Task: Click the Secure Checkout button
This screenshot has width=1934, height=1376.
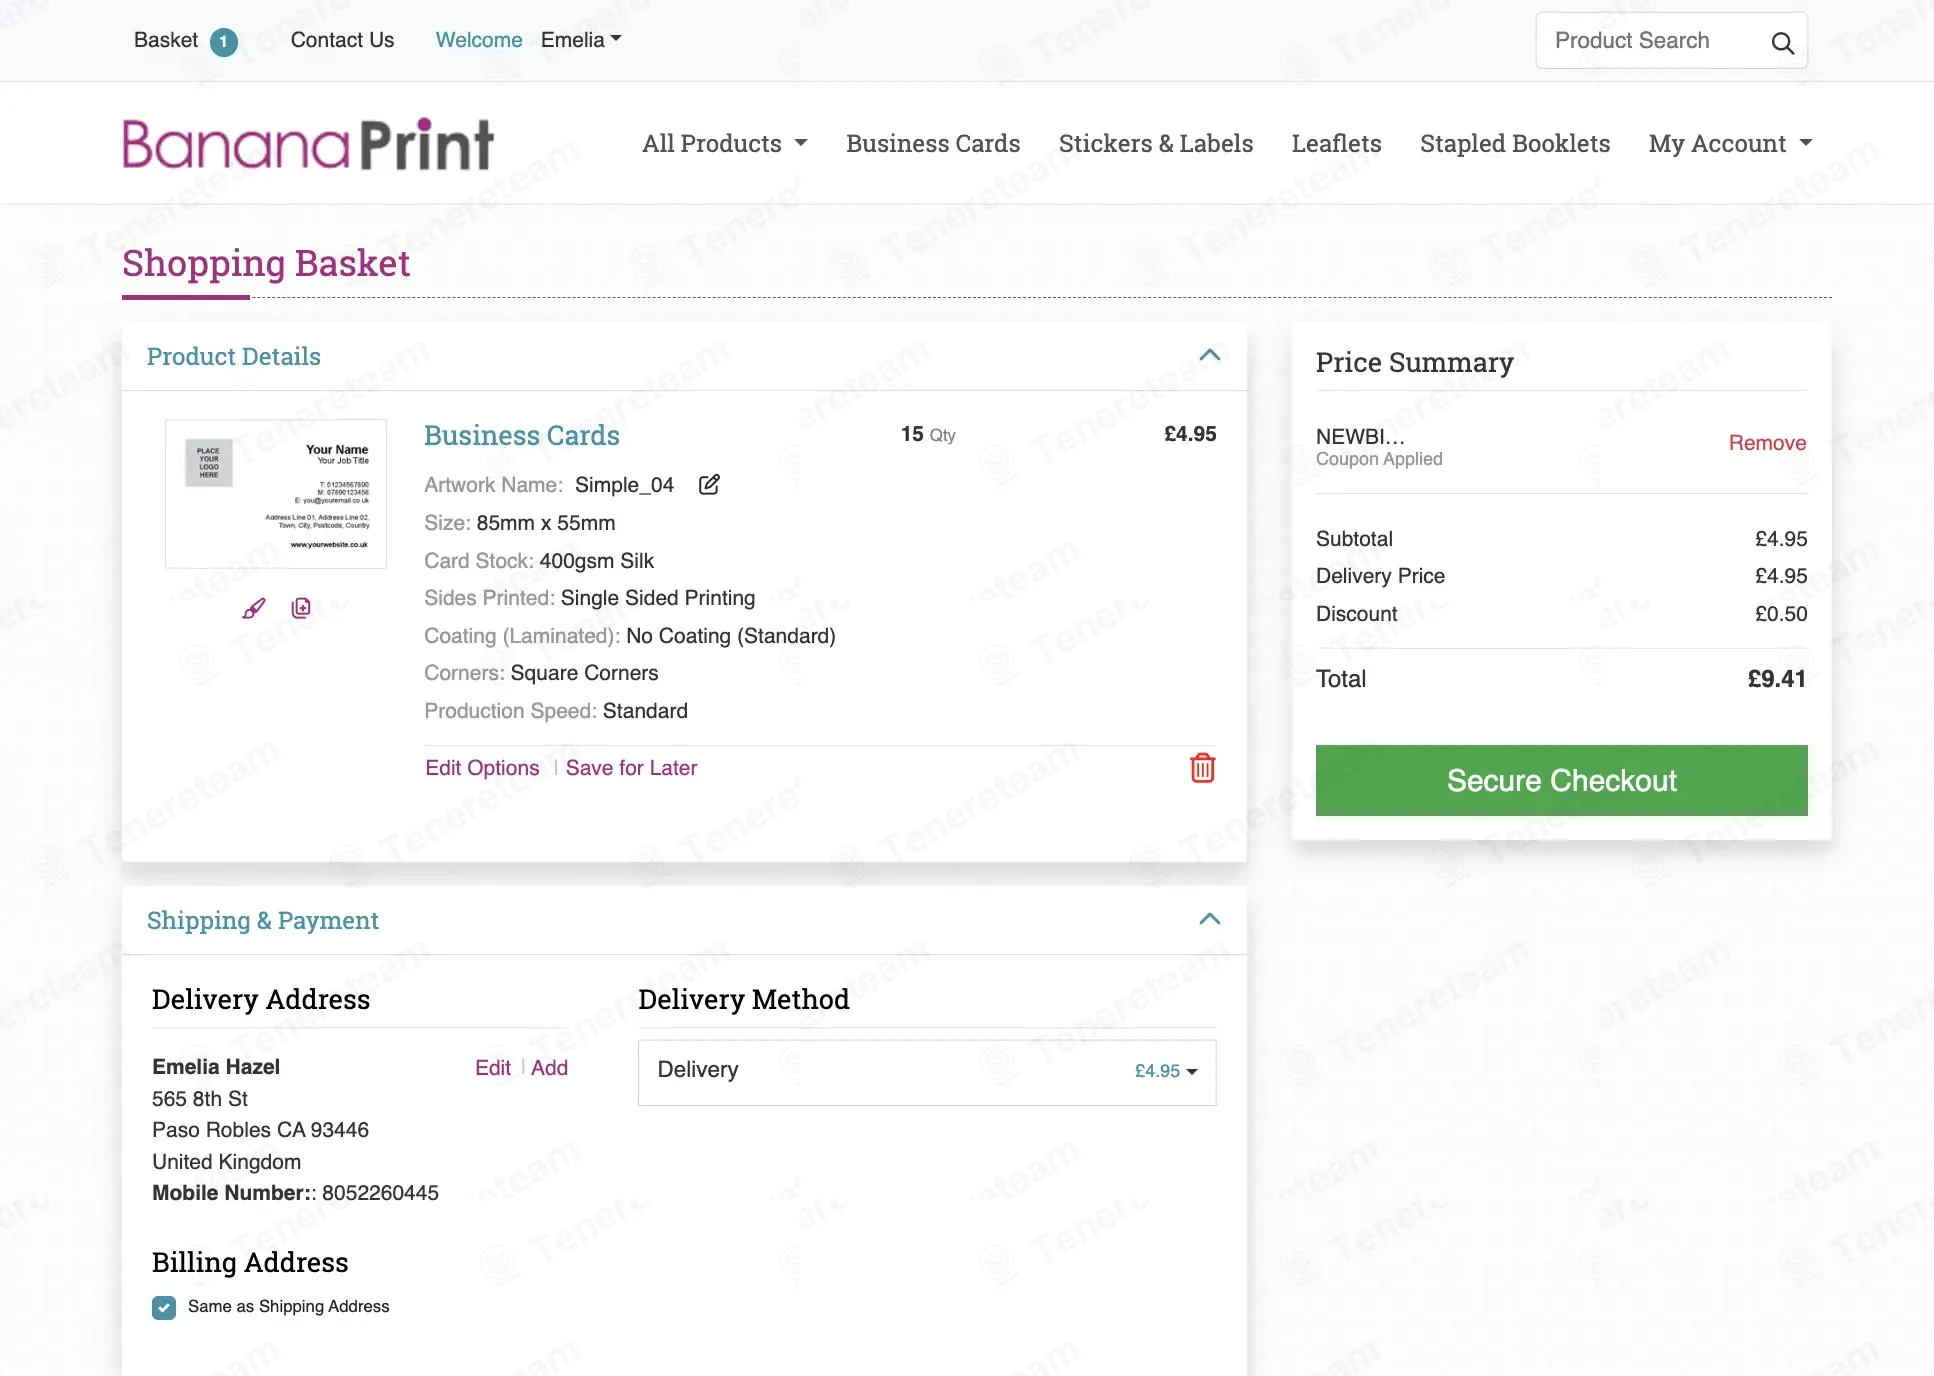Action: click(x=1561, y=780)
